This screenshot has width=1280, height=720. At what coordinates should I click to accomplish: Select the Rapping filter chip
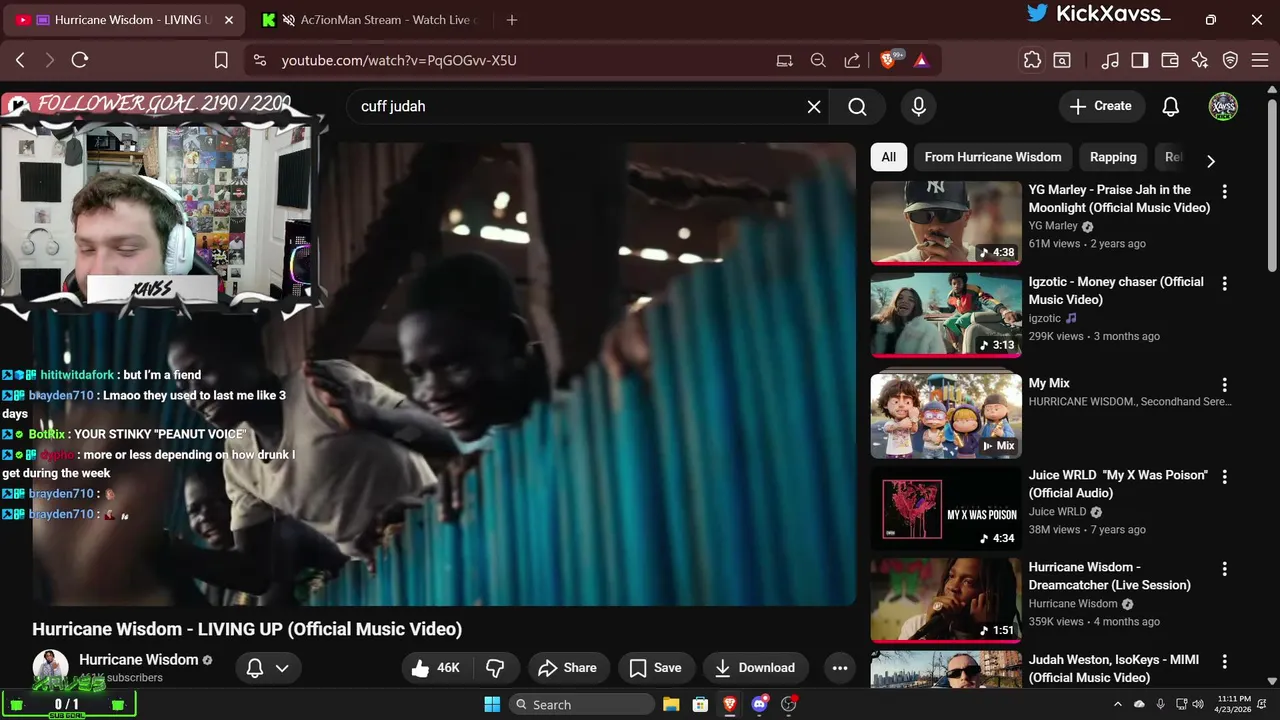tap(1113, 157)
